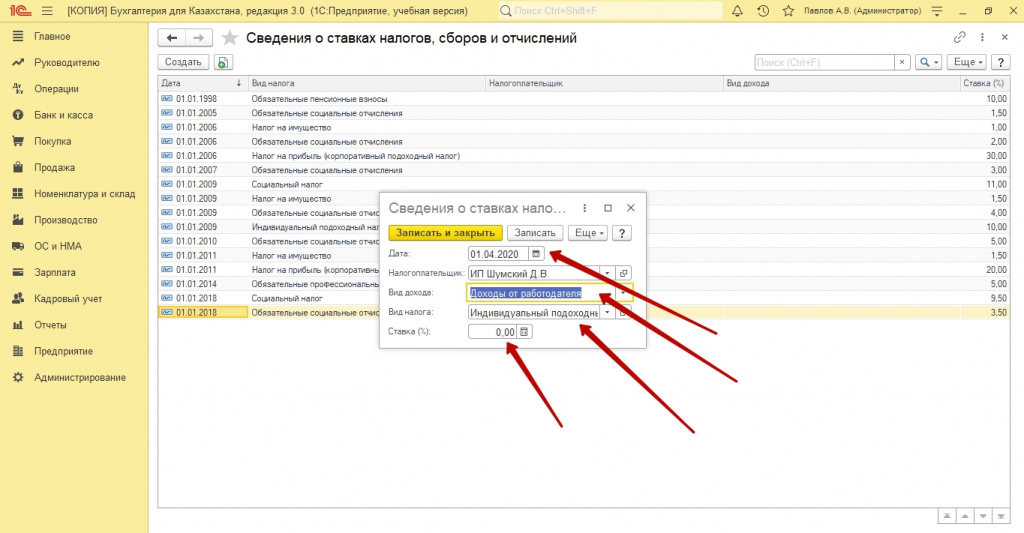Create new record by copying icon
1024x533 pixels.
click(x=223, y=62)
